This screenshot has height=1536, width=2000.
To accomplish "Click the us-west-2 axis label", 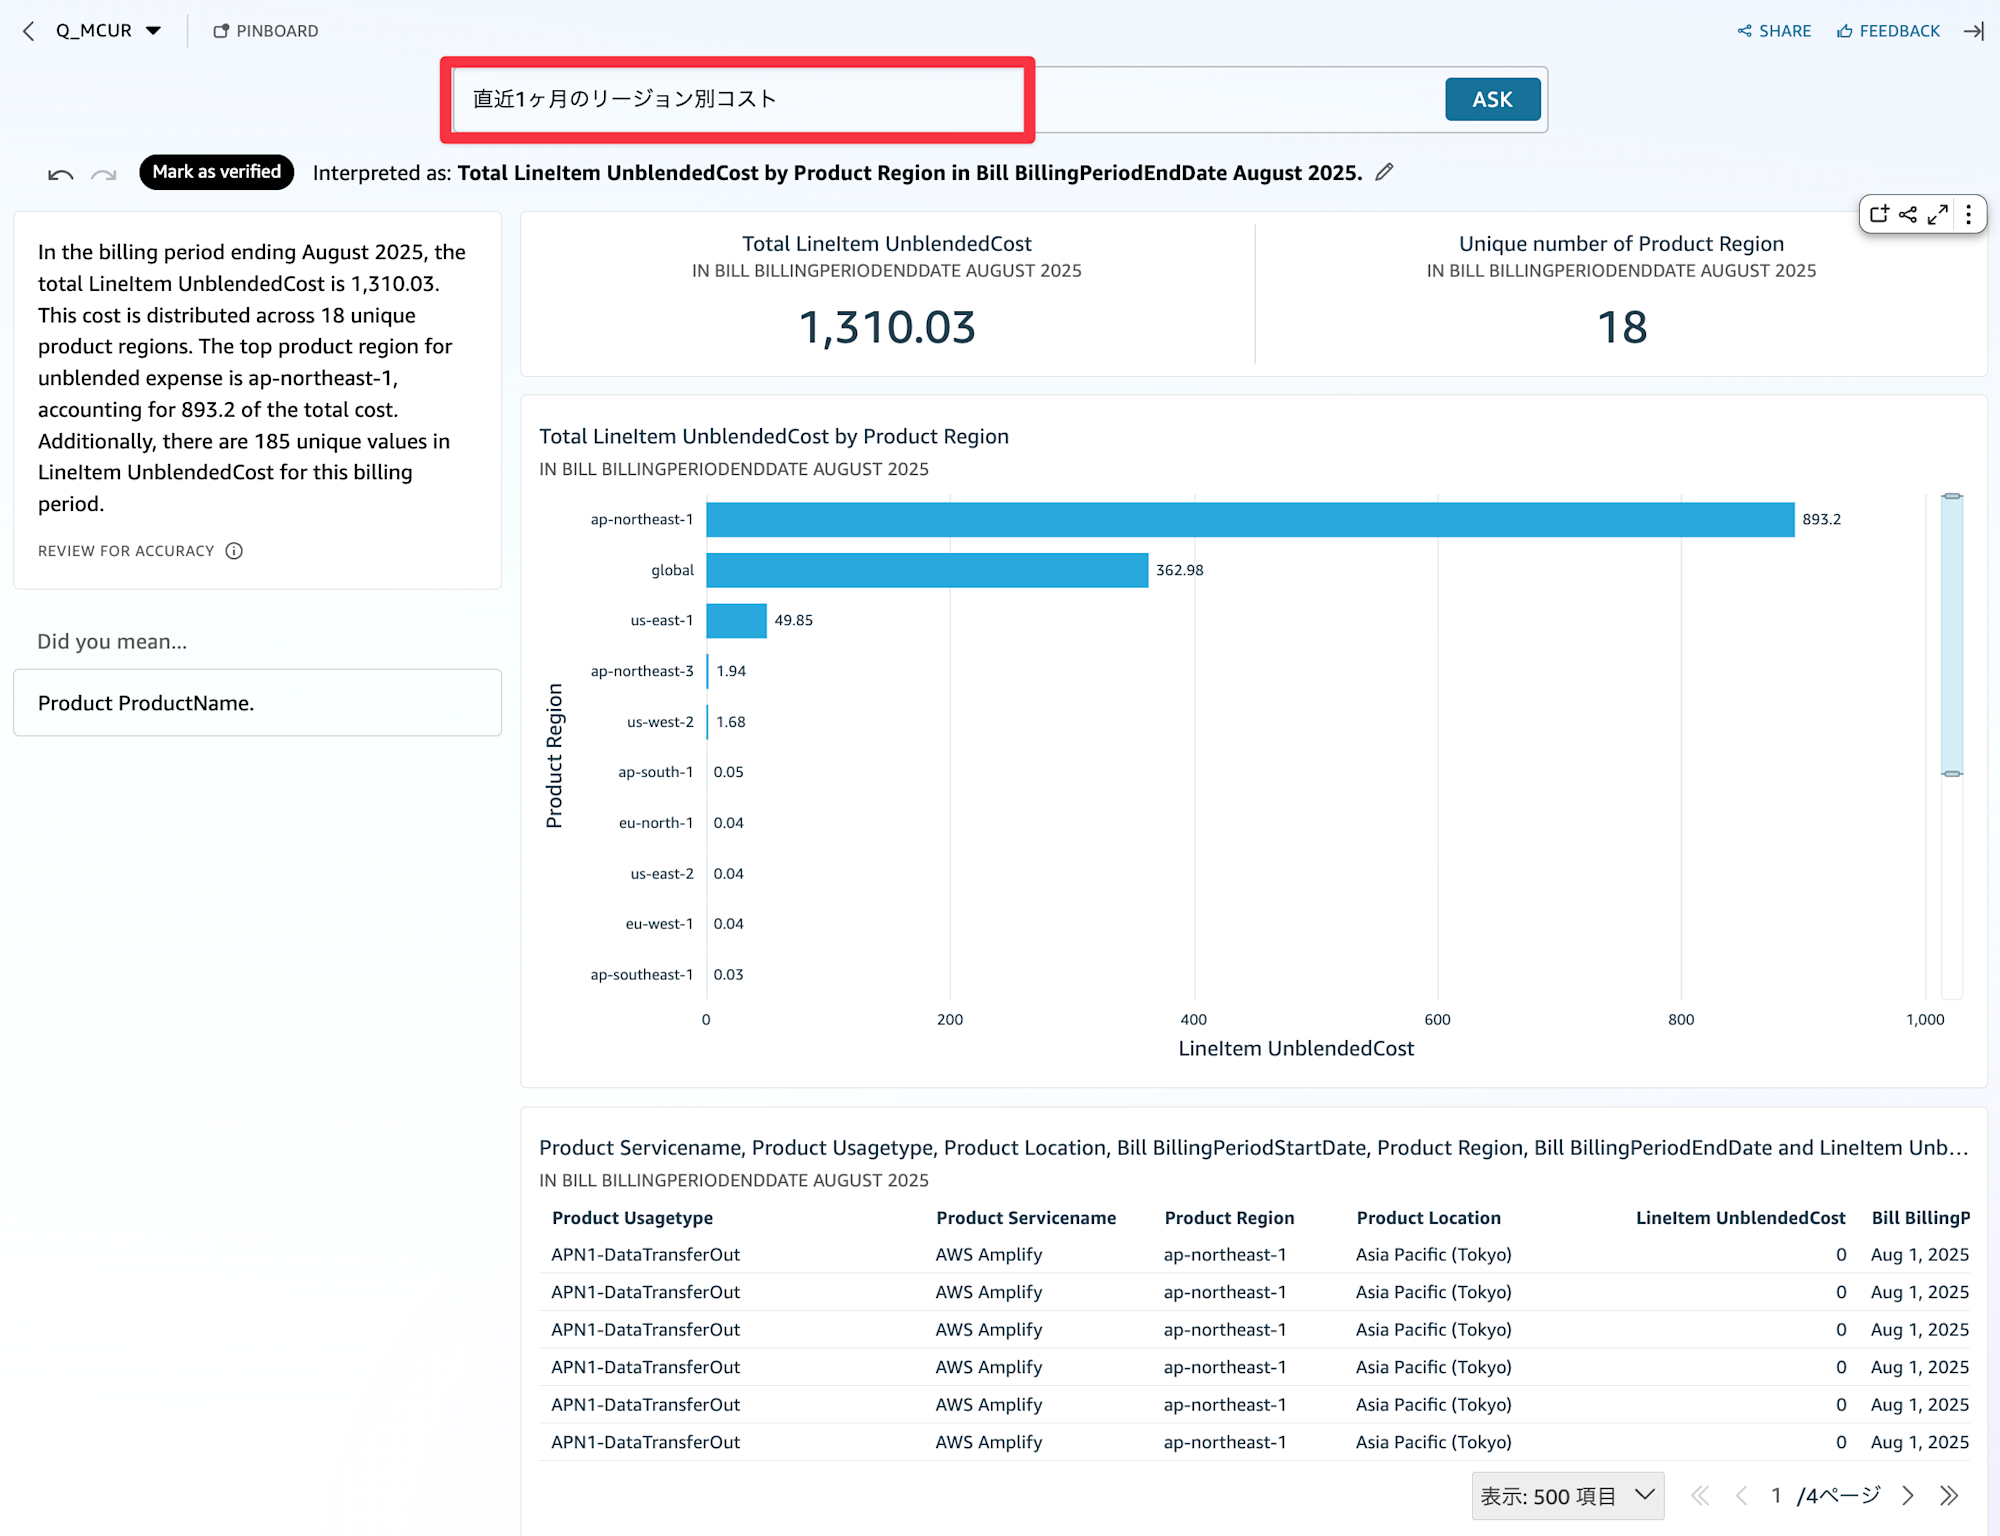I will coord(660,722).
